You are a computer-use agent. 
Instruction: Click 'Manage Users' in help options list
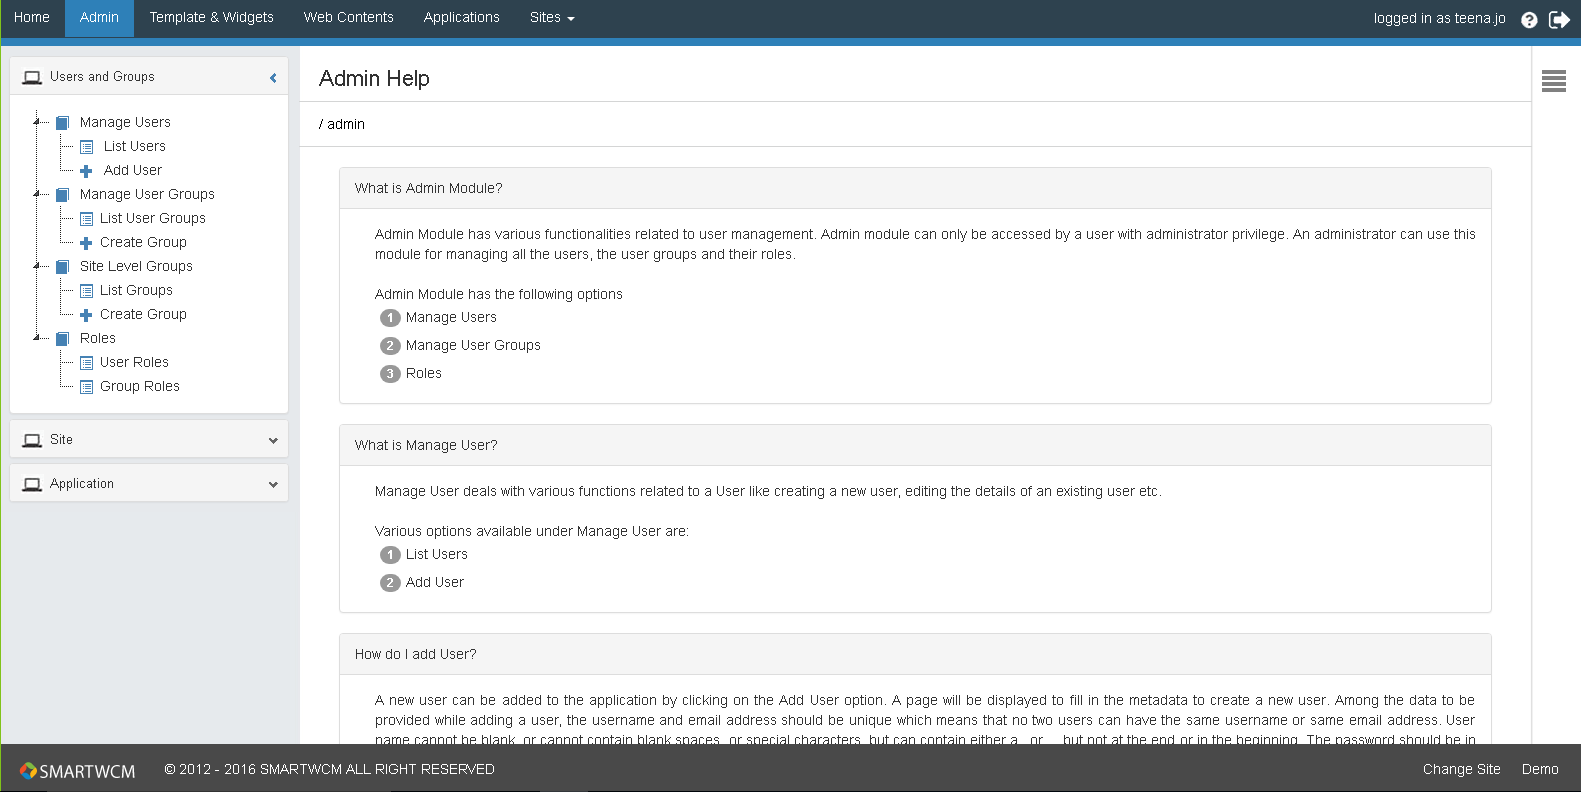point(451,317)
